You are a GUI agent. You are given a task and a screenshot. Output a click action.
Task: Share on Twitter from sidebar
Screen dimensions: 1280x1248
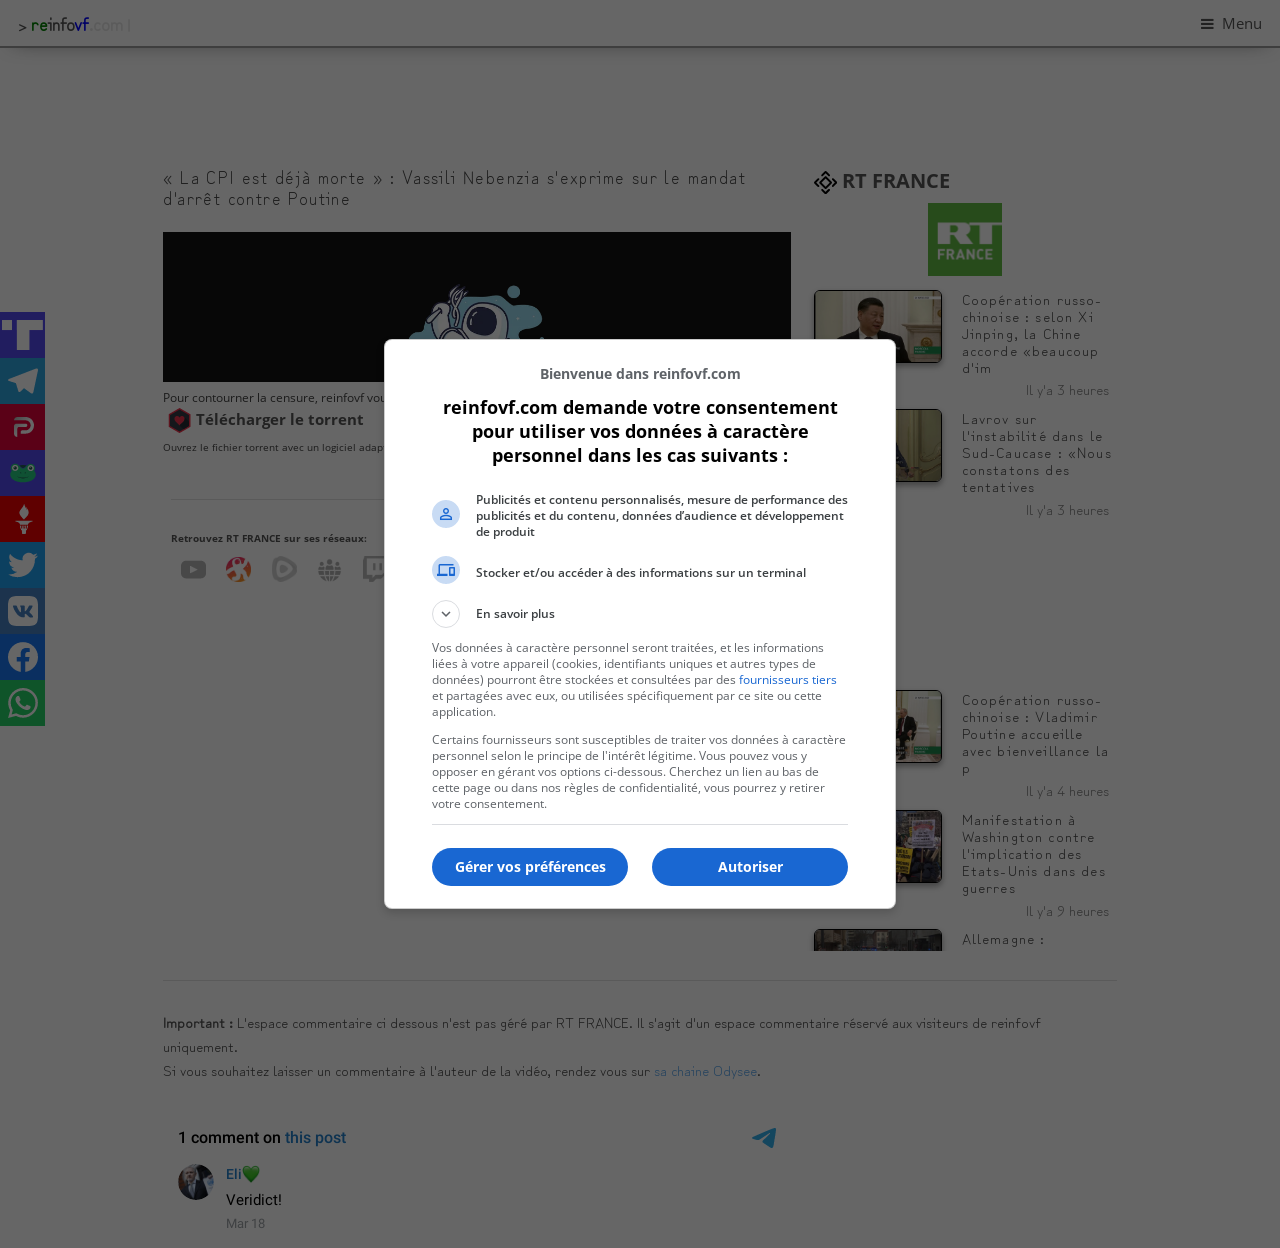pyautogui.click(x=22, y=565)
